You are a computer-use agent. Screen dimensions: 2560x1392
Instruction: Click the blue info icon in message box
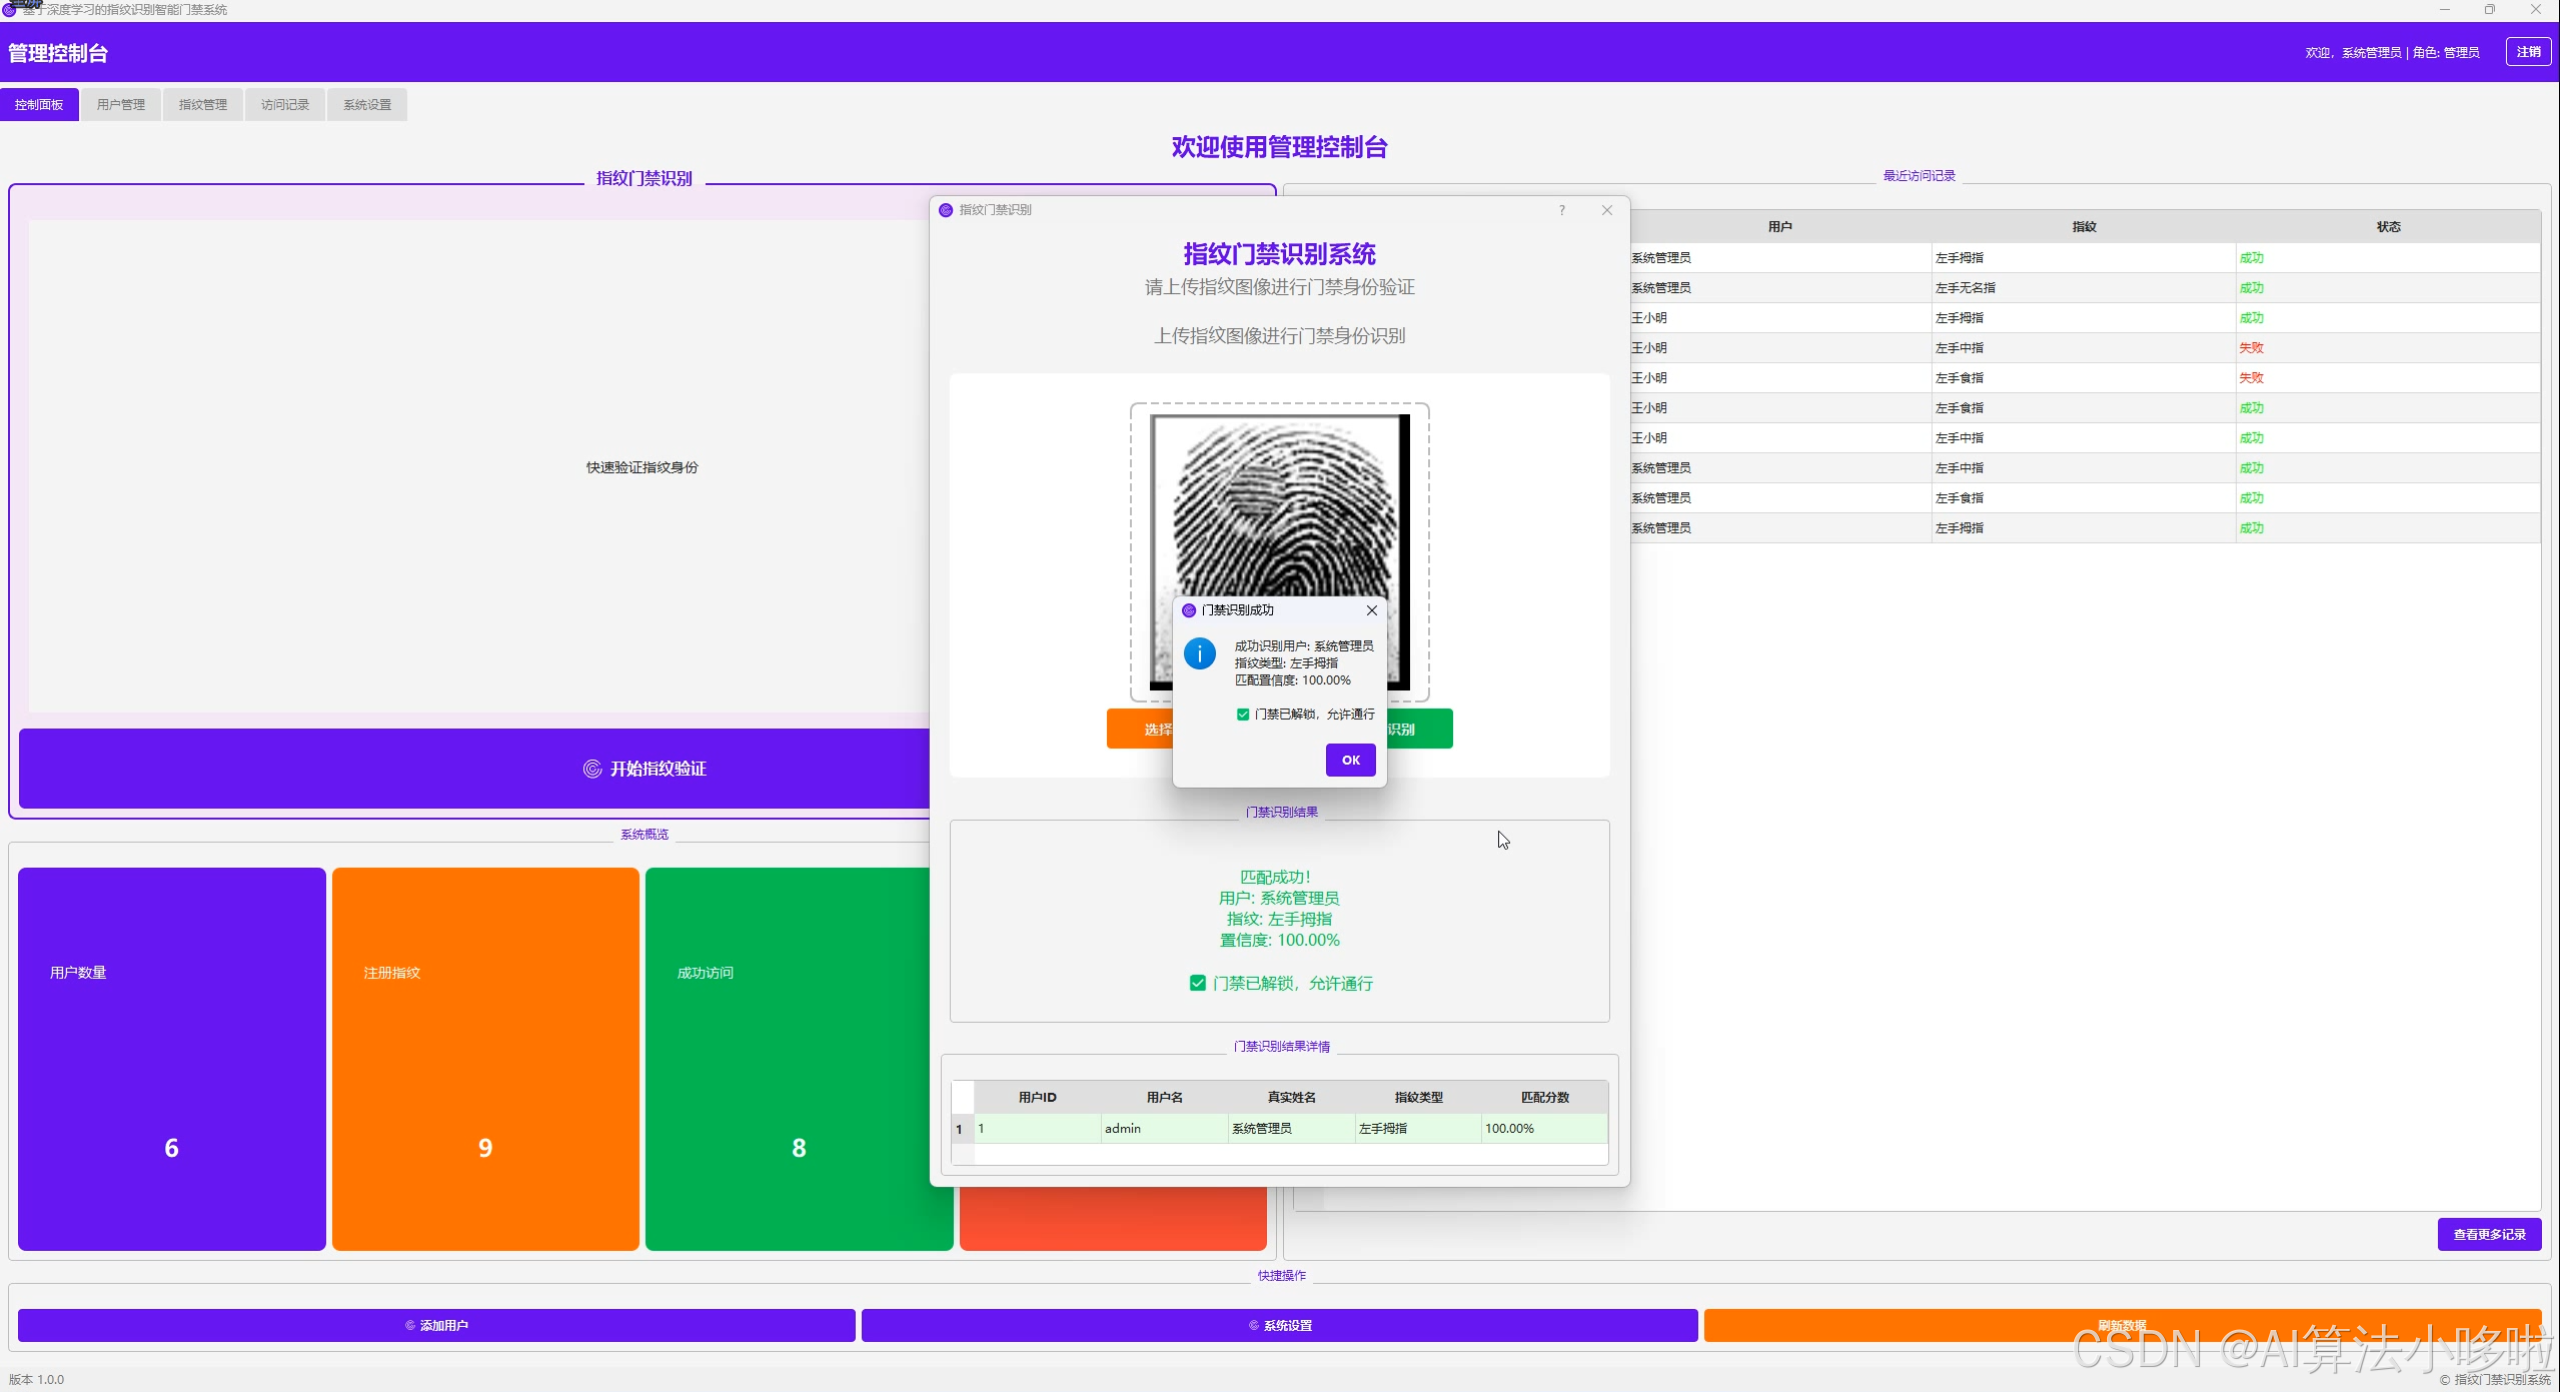(1199, 654)
